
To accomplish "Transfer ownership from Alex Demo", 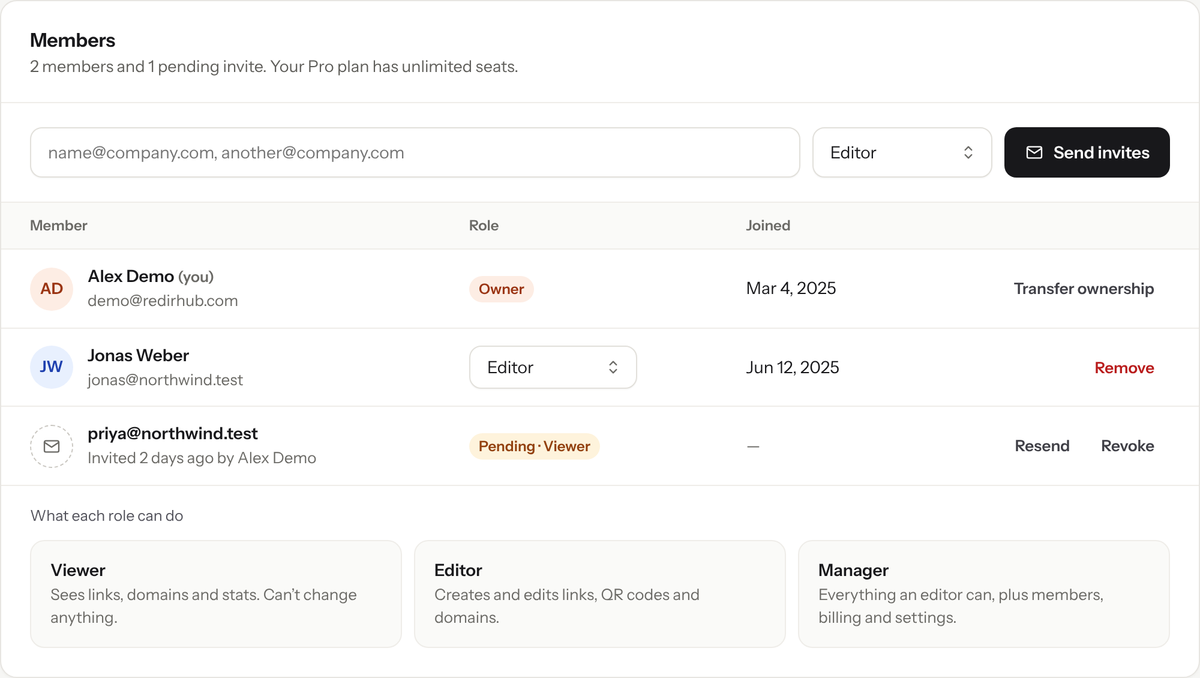I will pyautogui.click(x=1084, y=289).
